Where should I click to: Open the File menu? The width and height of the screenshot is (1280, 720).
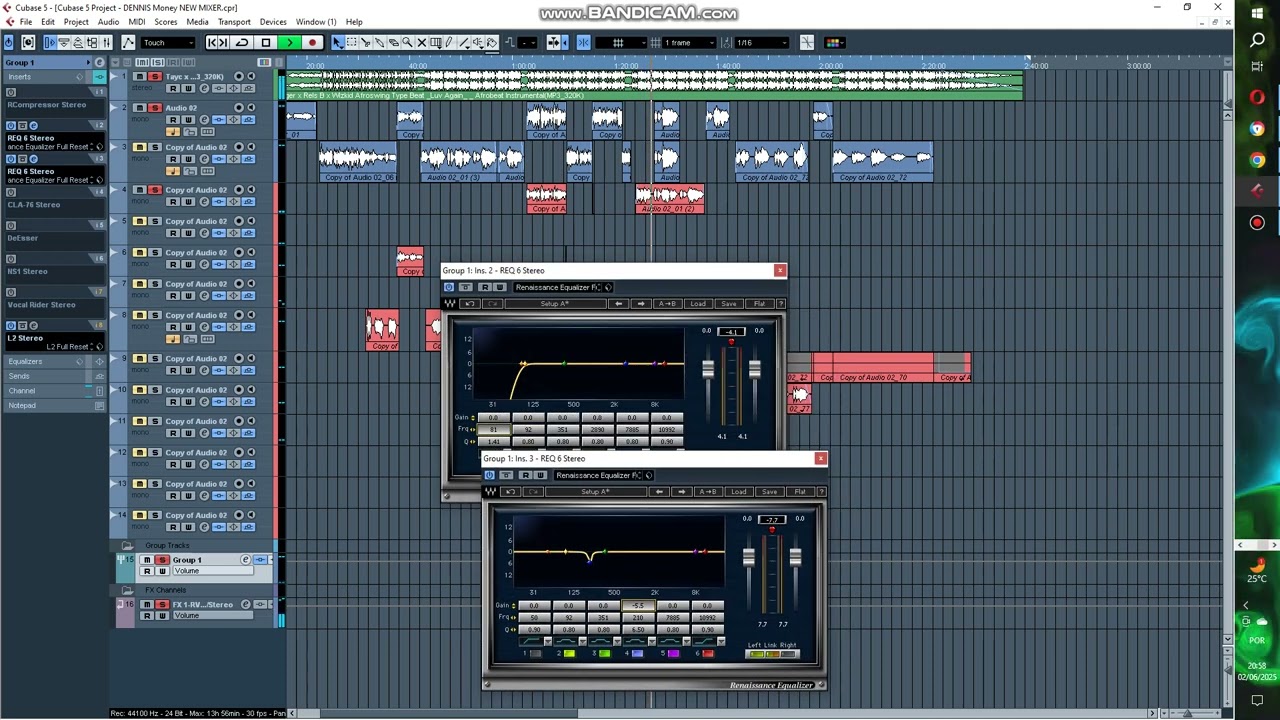click(x=26, y=21)
